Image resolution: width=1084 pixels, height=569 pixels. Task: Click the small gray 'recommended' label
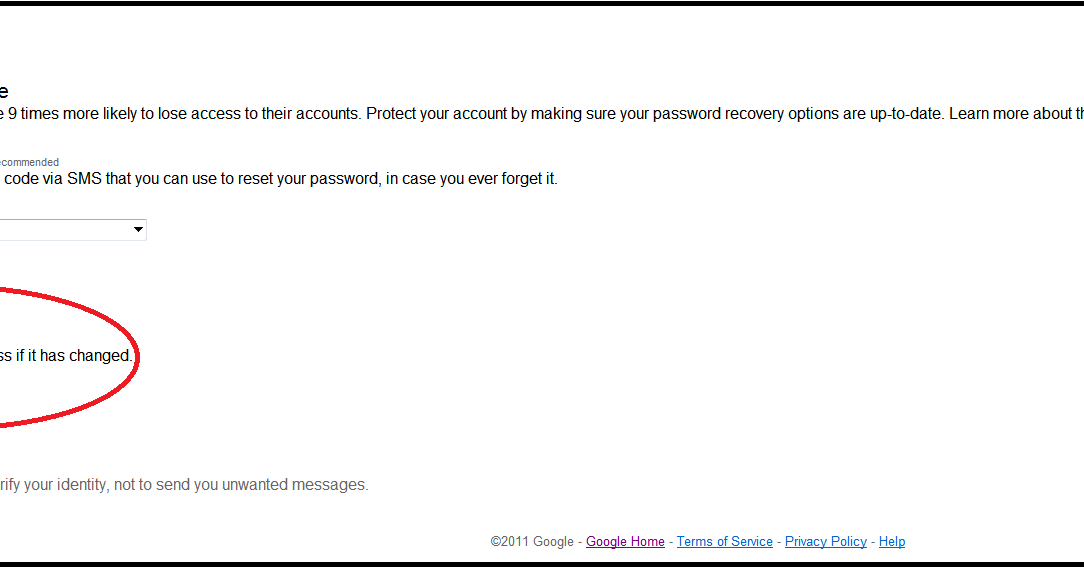(30, 162)
